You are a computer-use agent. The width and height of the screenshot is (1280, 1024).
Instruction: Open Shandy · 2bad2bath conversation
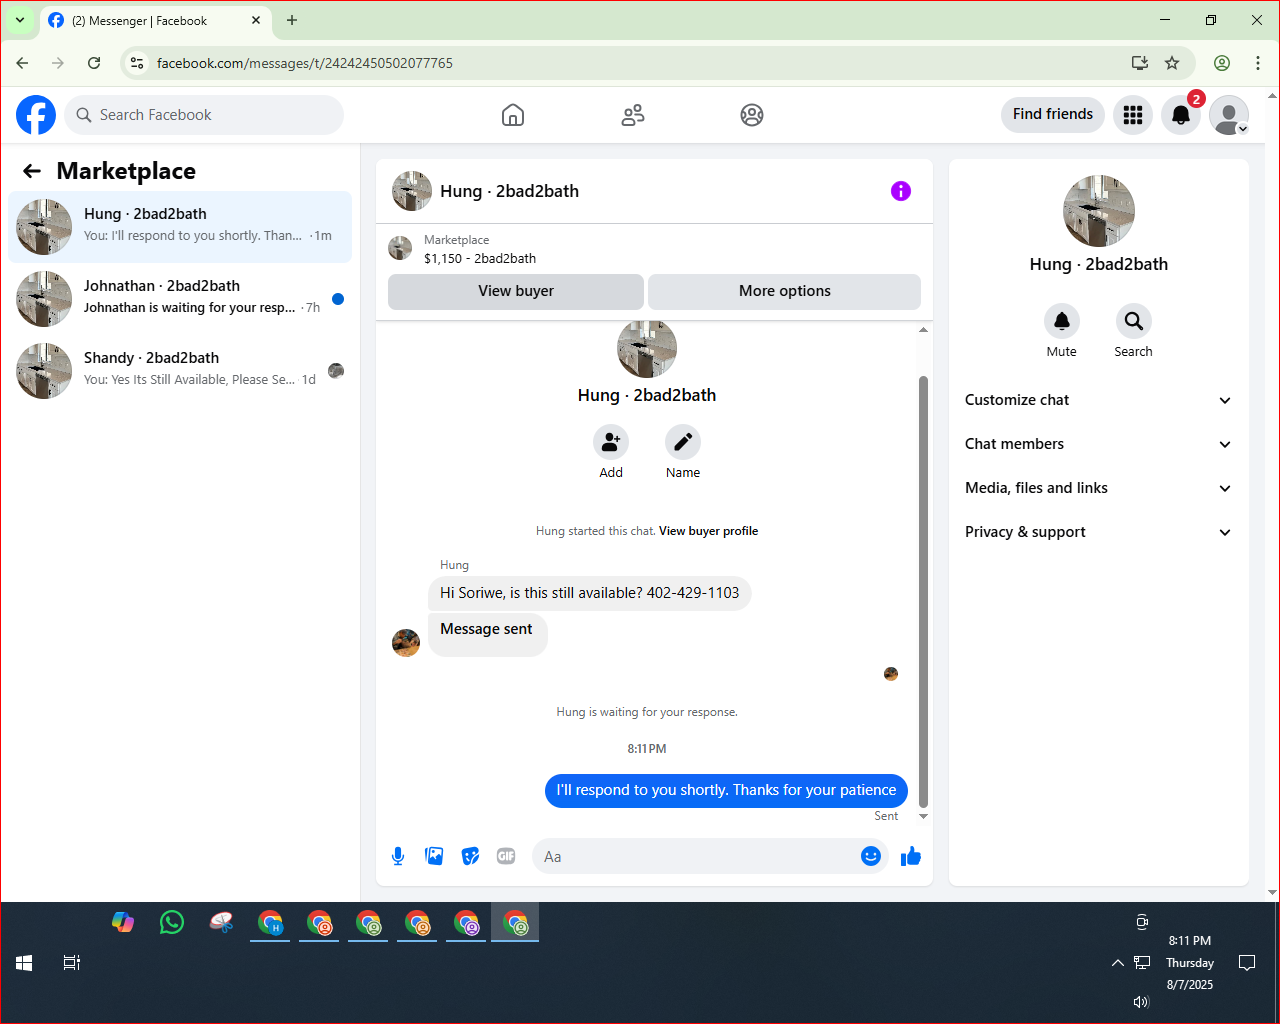pyautogui.click(x=180, y=371)
